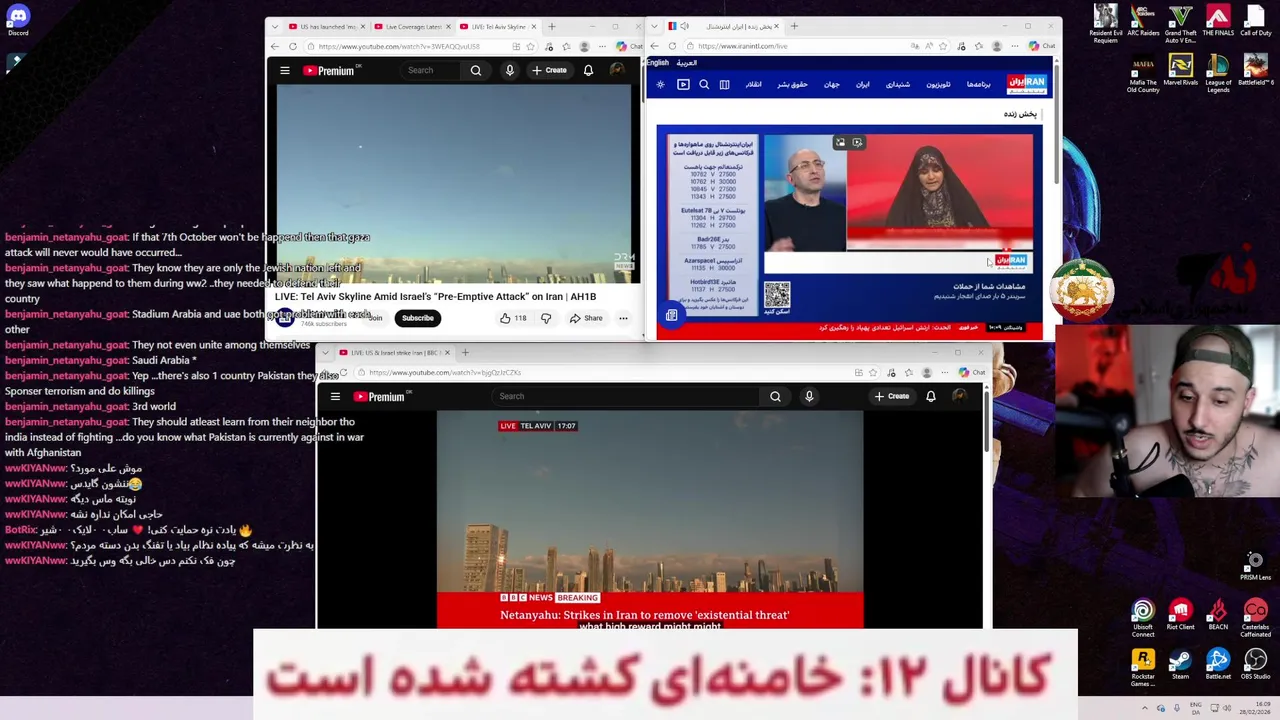The image size is (1280, 720).
Task: Open notifications bell in top YouTube window
Action: (x=588, y=70)
